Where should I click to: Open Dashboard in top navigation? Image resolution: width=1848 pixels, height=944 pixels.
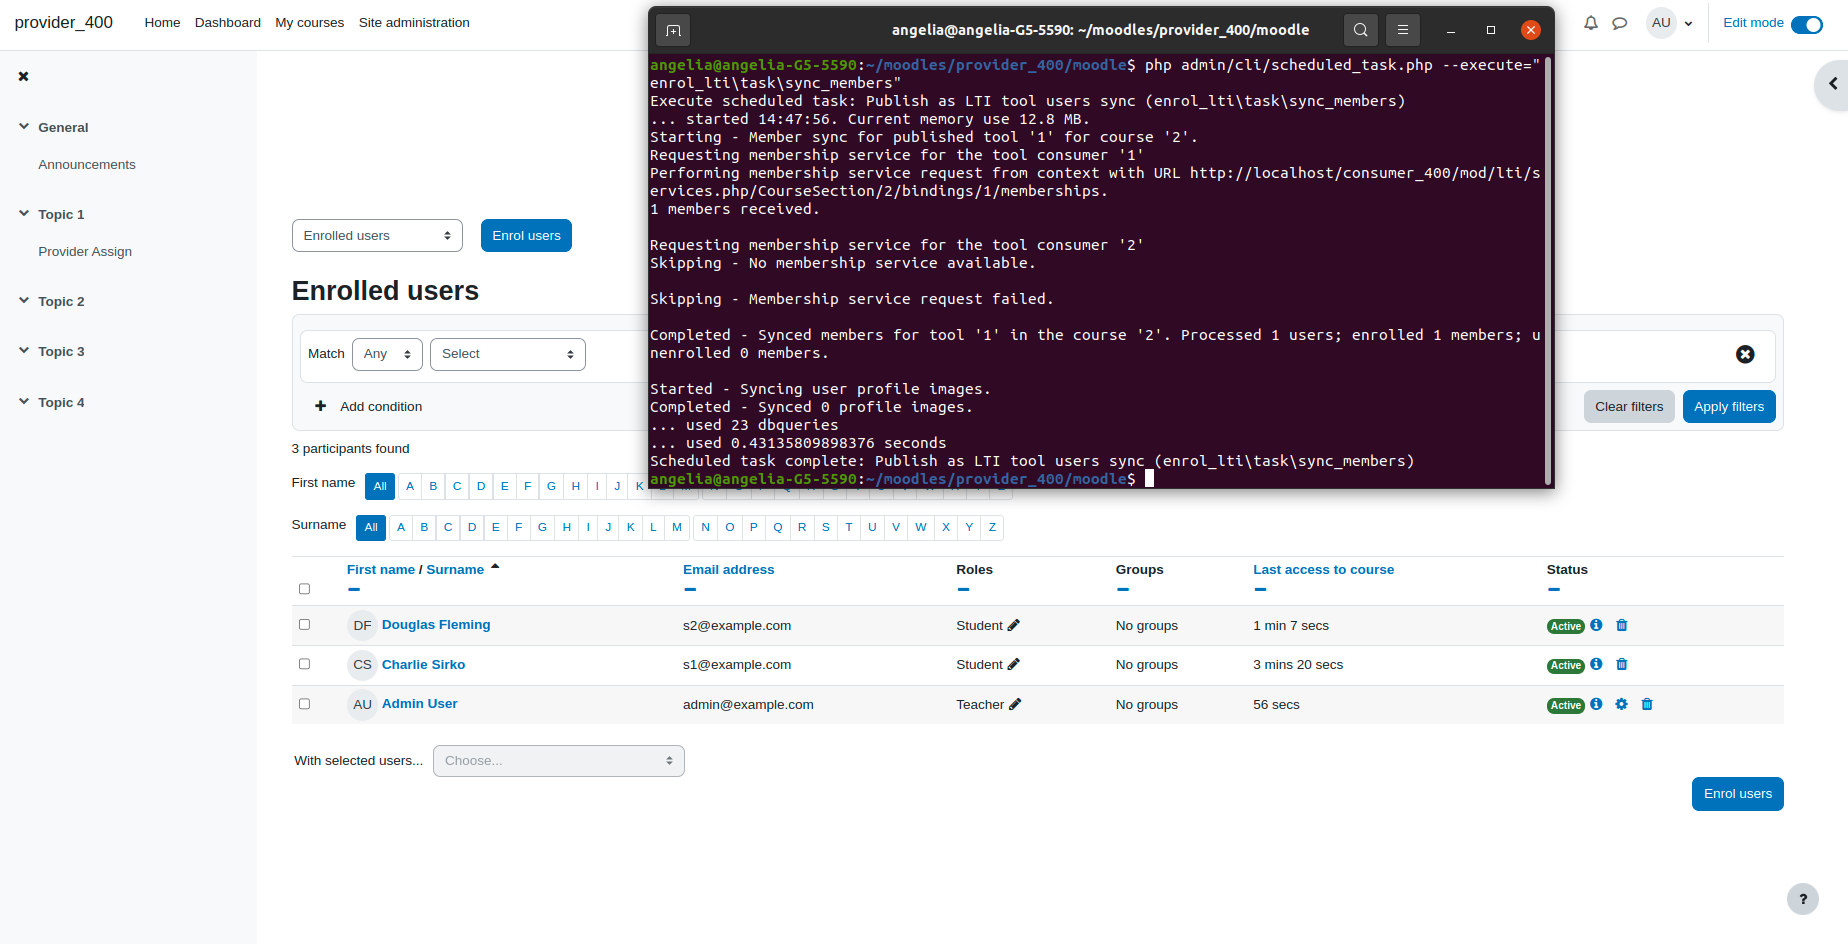click(x=228, y=23)
